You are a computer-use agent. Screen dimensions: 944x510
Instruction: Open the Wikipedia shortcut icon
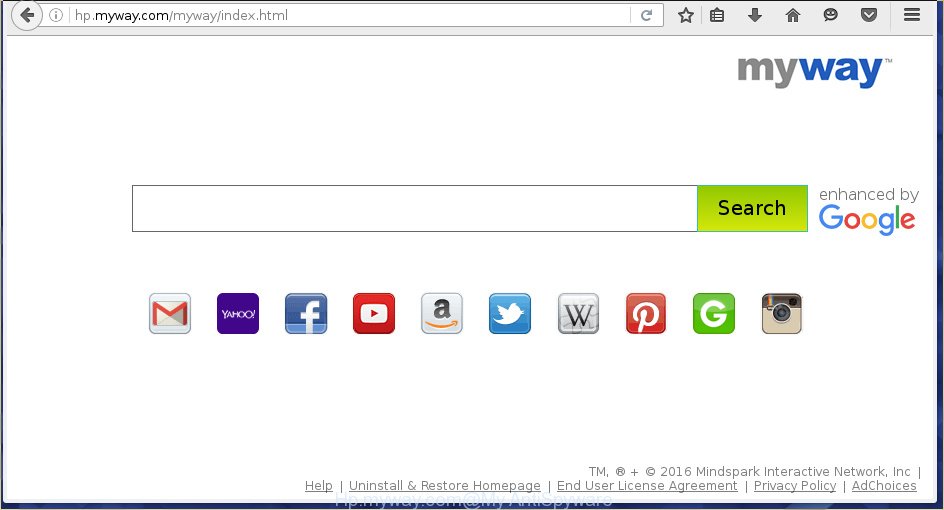tap(578, 314)
